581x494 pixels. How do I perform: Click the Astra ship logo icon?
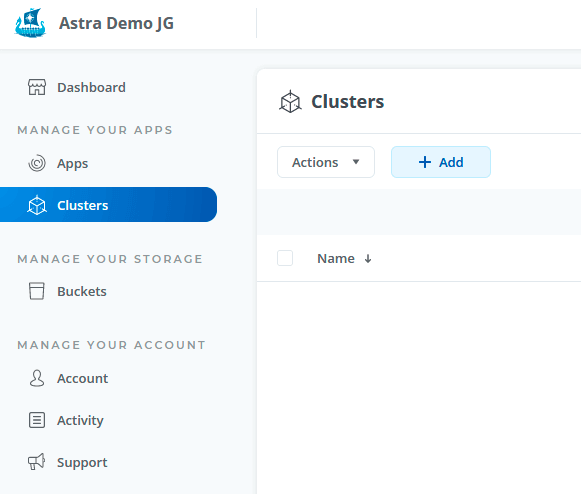tap(30, 23)
